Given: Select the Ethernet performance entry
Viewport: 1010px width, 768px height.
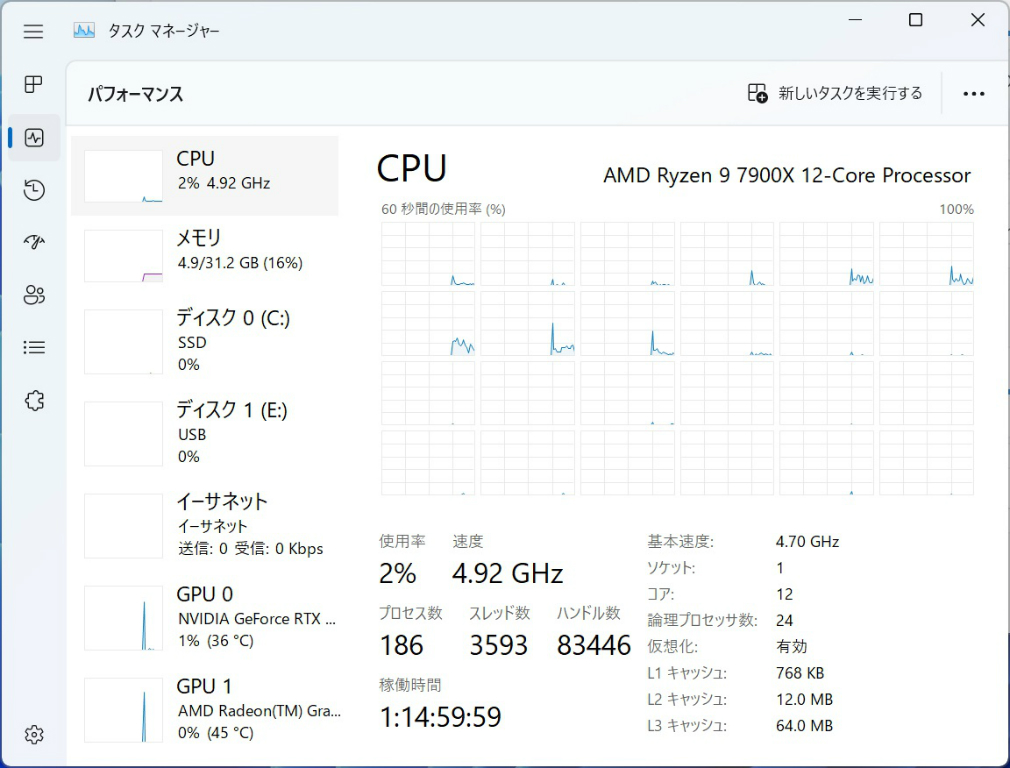Looking at the screenshot, I should coord(205,524).
